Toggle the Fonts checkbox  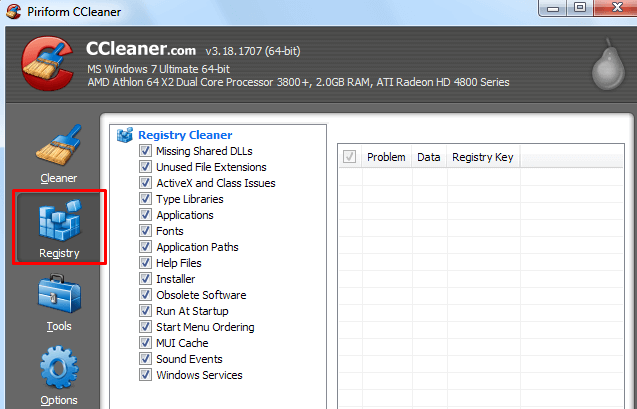pos(145,231)
